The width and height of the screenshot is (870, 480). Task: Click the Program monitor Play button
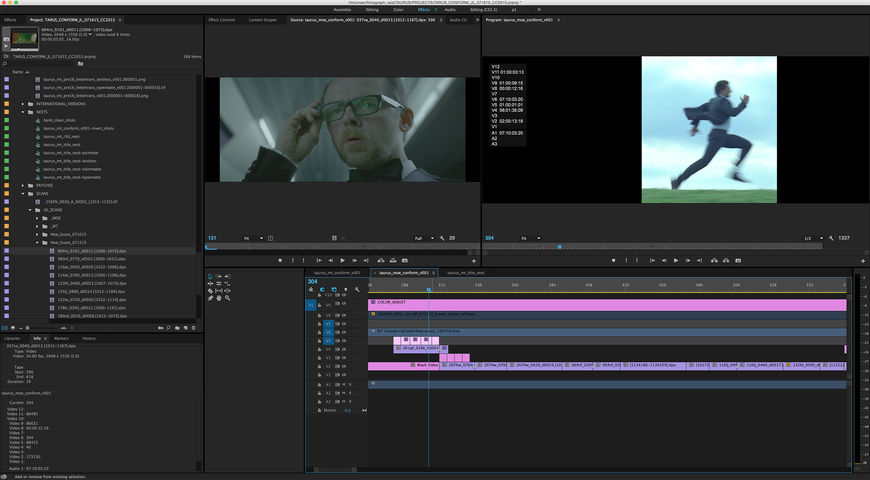point(676,260)
